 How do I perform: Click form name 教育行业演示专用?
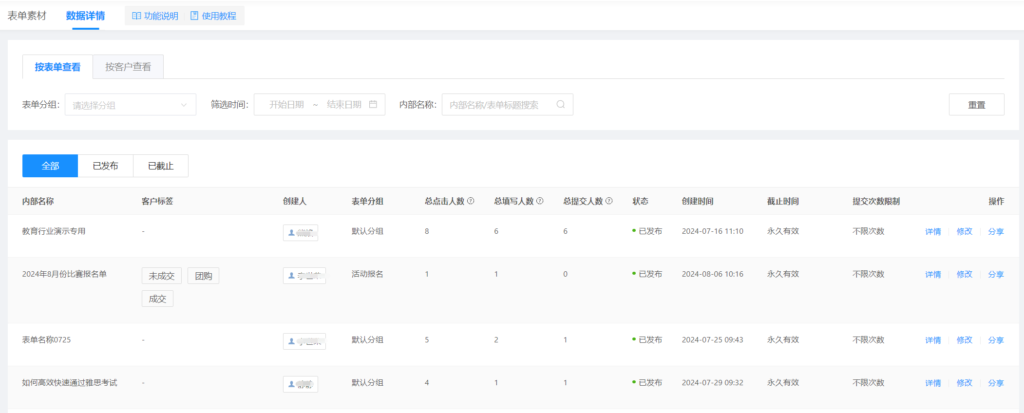[x=54, y=231]
